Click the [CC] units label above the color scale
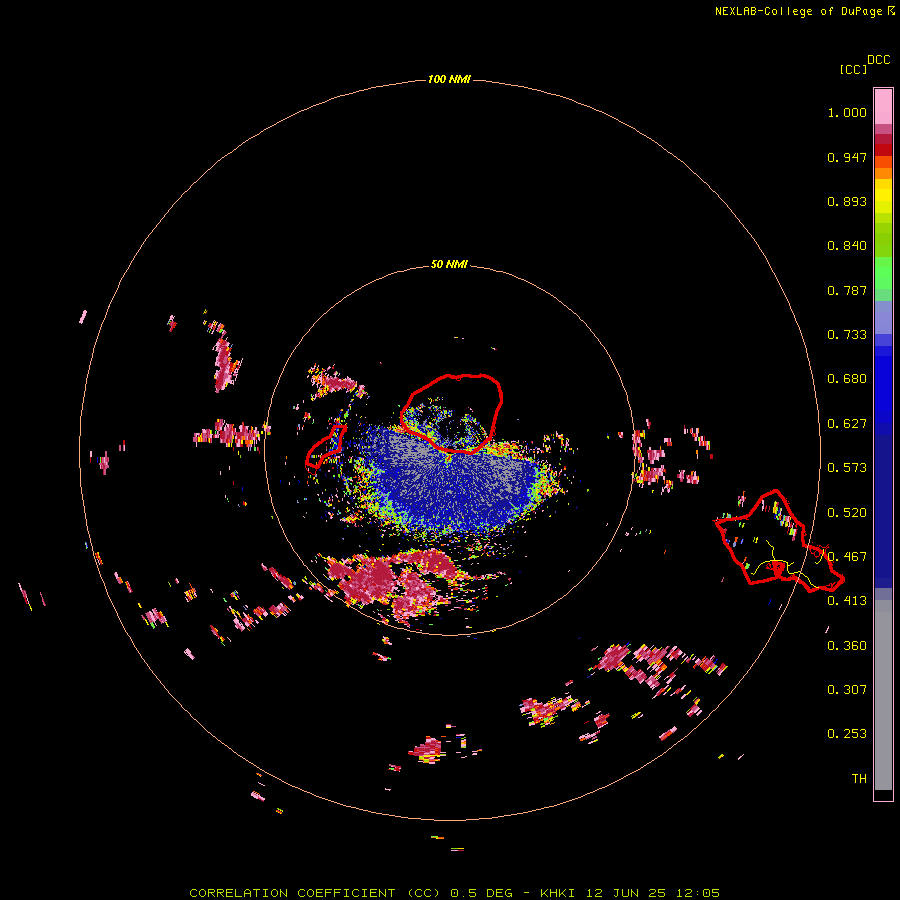The height and width of the screenshot is (900, 900). [853, 69]
